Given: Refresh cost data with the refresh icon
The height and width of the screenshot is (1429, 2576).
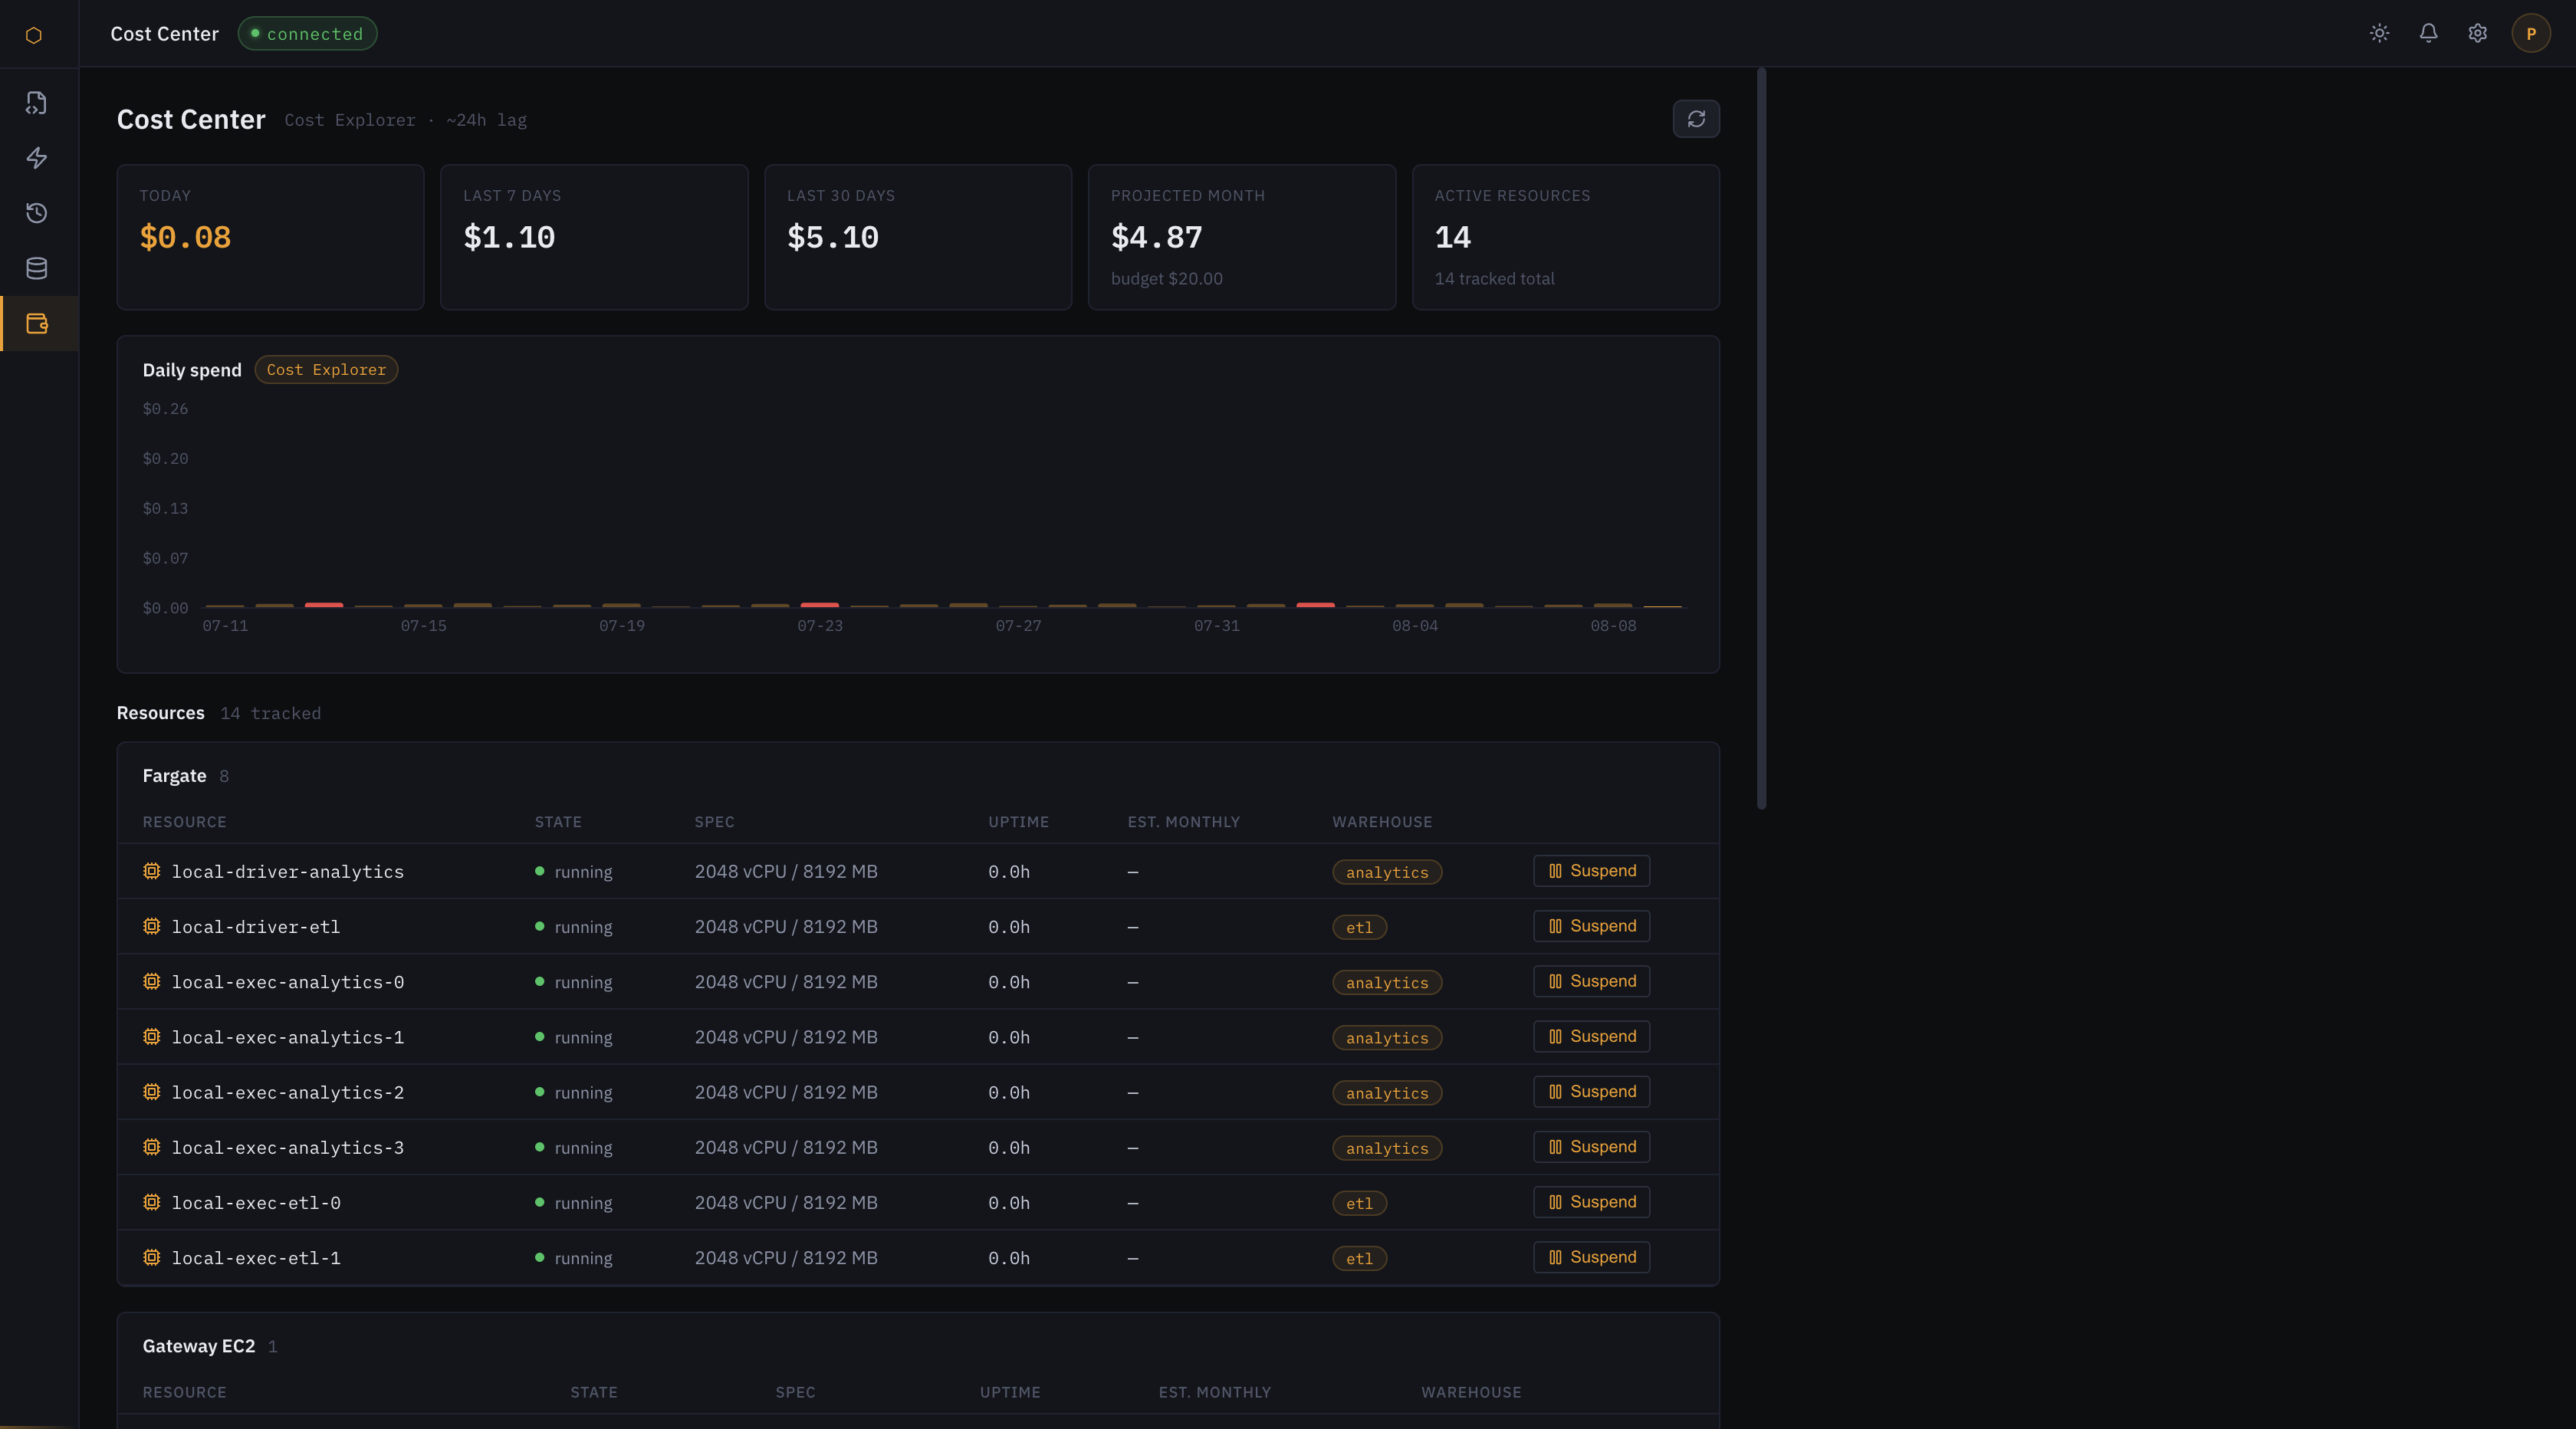Looking at the screenshot, I should coord(1696,119).
